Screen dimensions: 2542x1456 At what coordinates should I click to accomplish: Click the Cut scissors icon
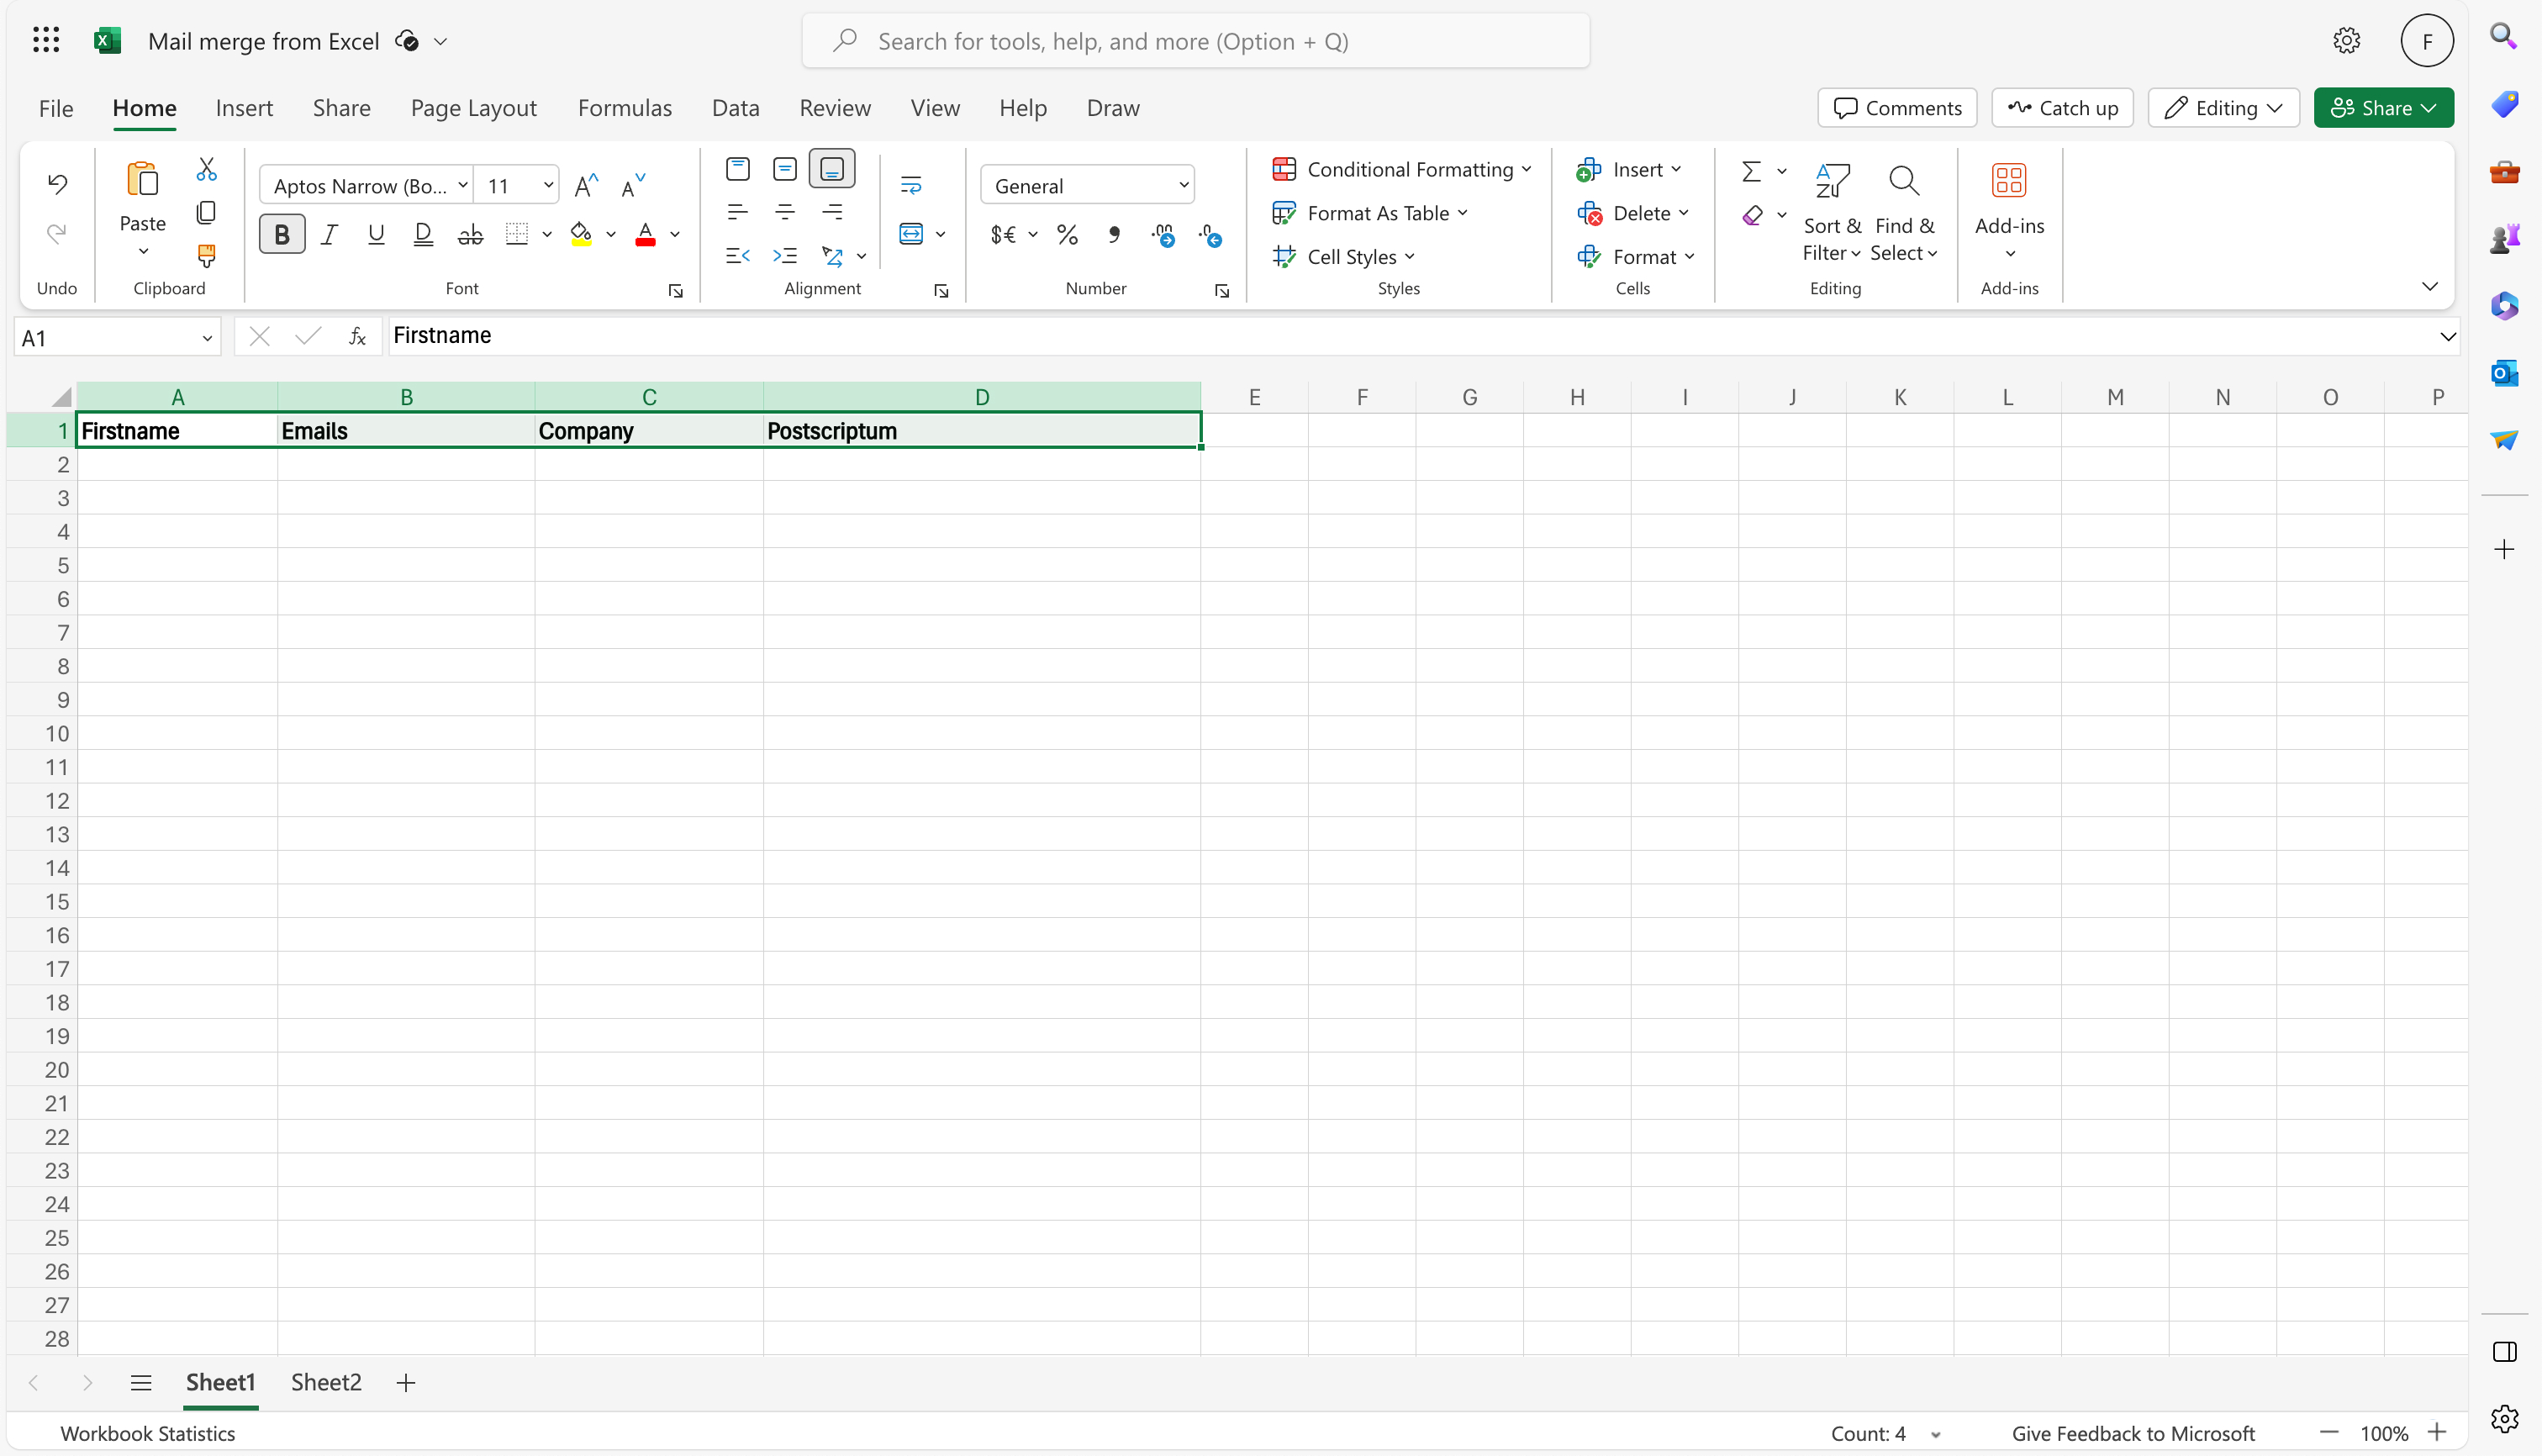(206, 169)
